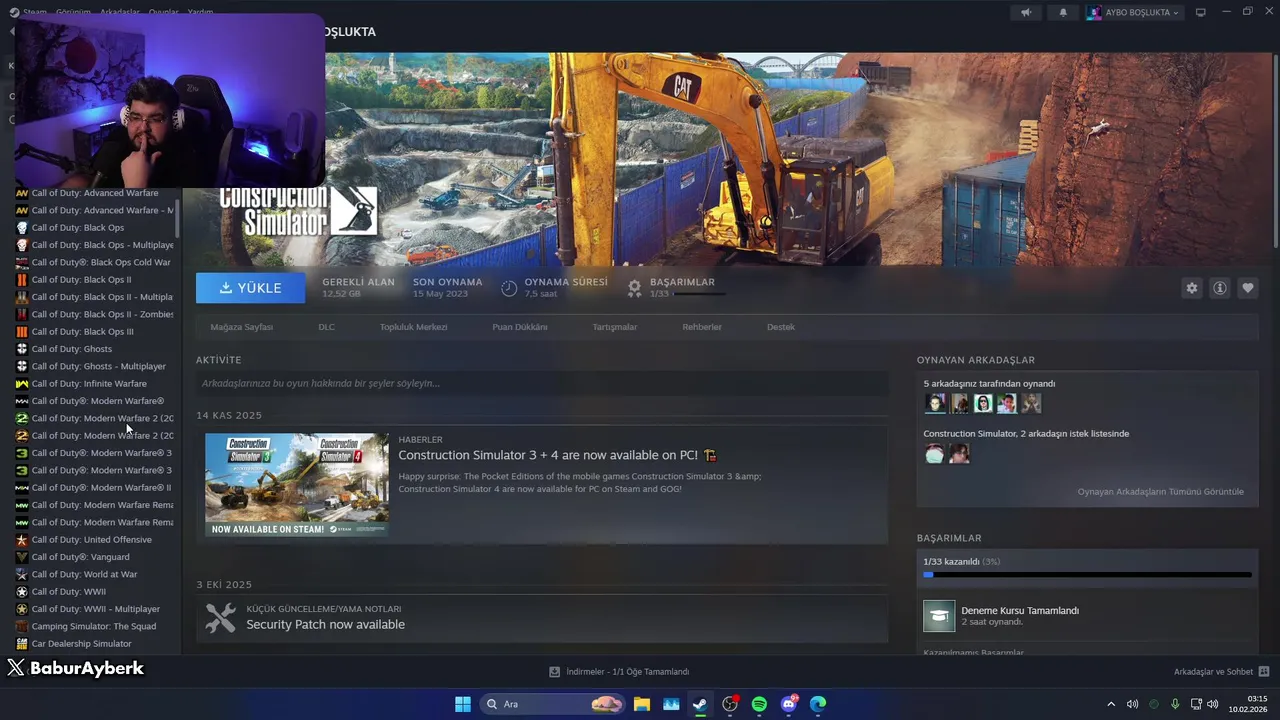Select Call of Duty: WWII entry
This screenshot has width=1280, height=720.
pyautogui.click(x=68, y=592)
